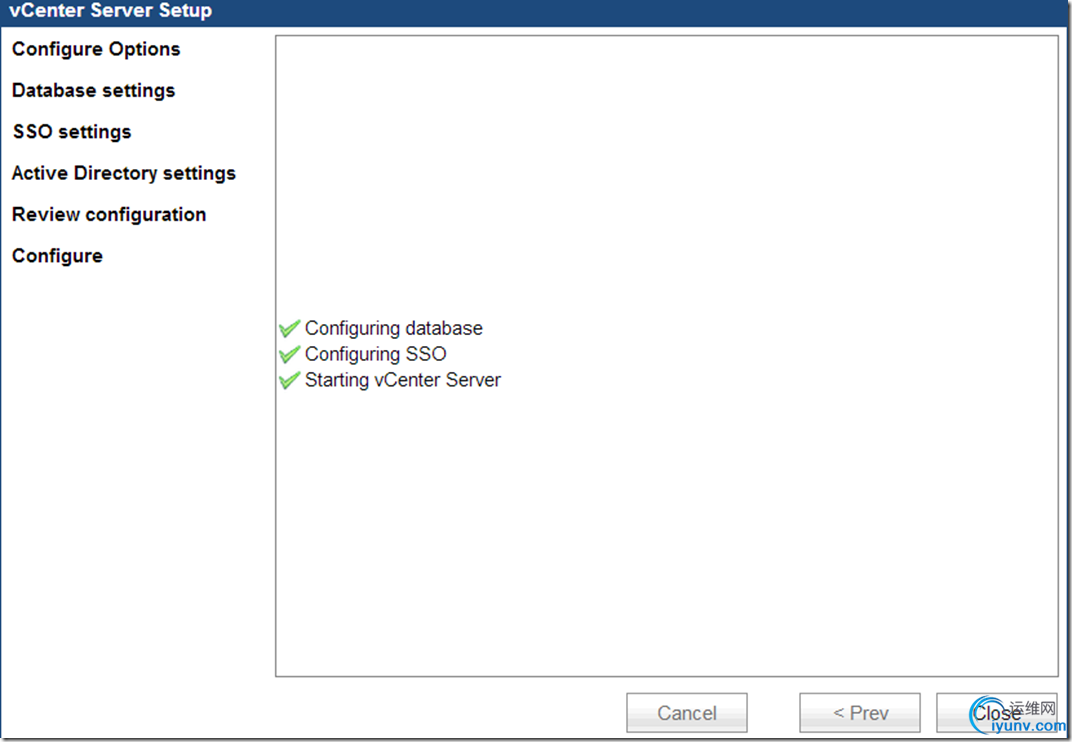This screenshot has width=1072, height=742.
Task: Open Active Directory settings step
Action: click(124, 173)
